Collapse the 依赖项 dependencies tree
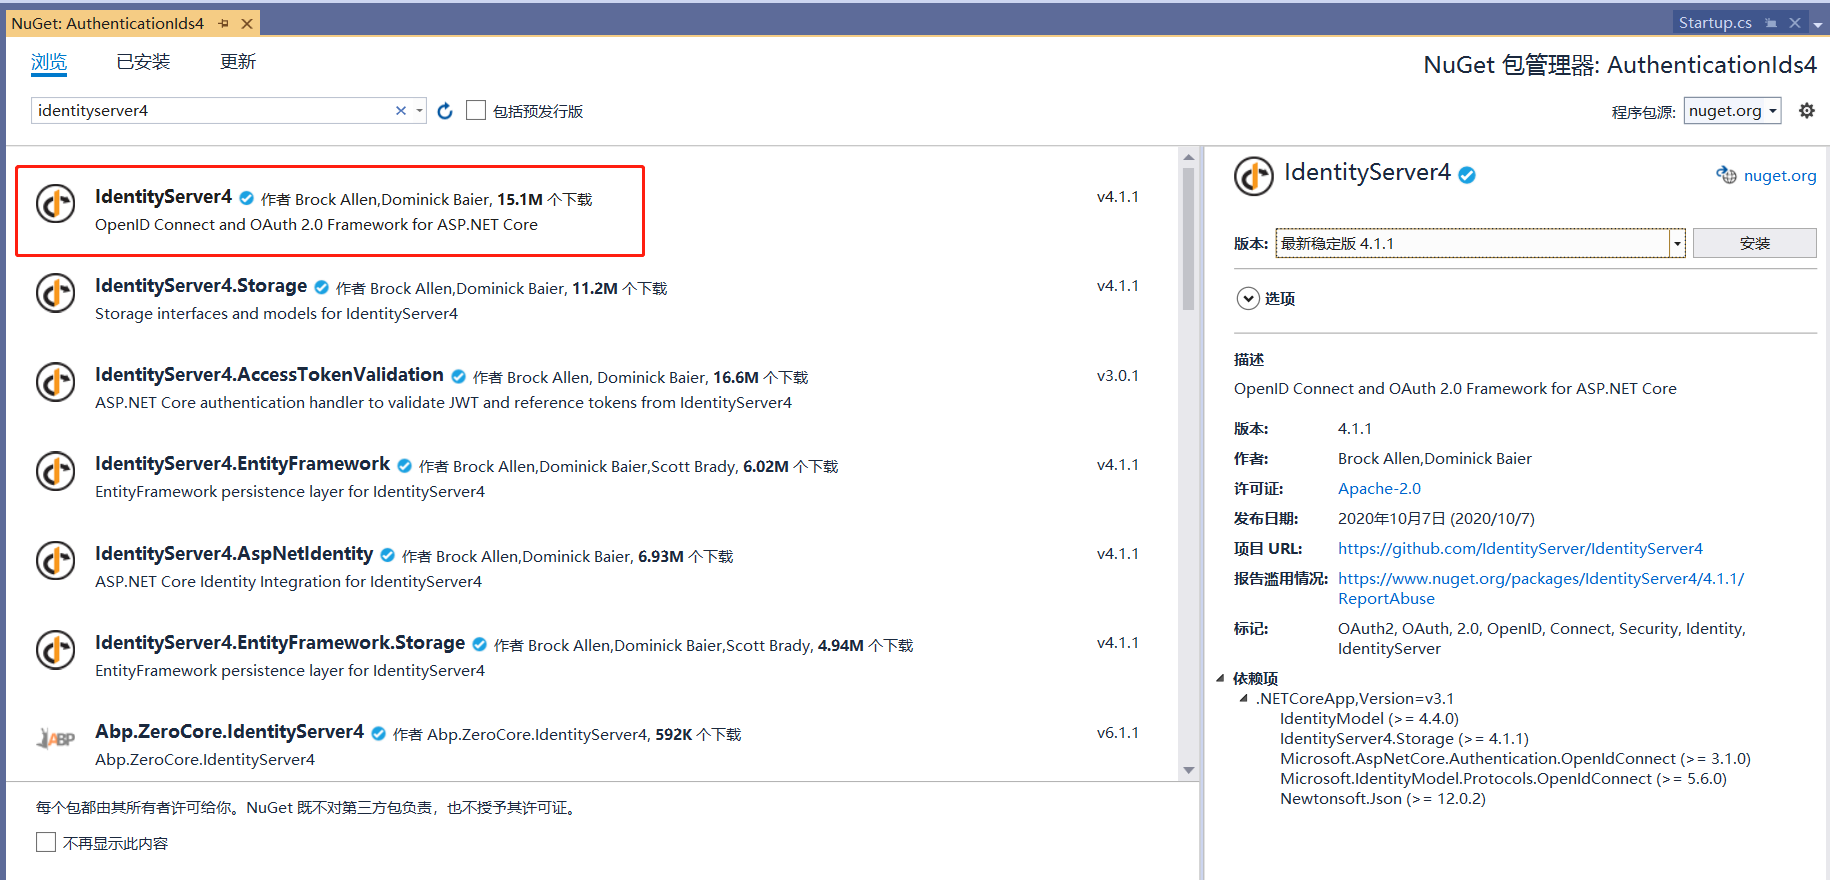The height and width of the screenshot is (880, 1830). [x=1220, y=678]
